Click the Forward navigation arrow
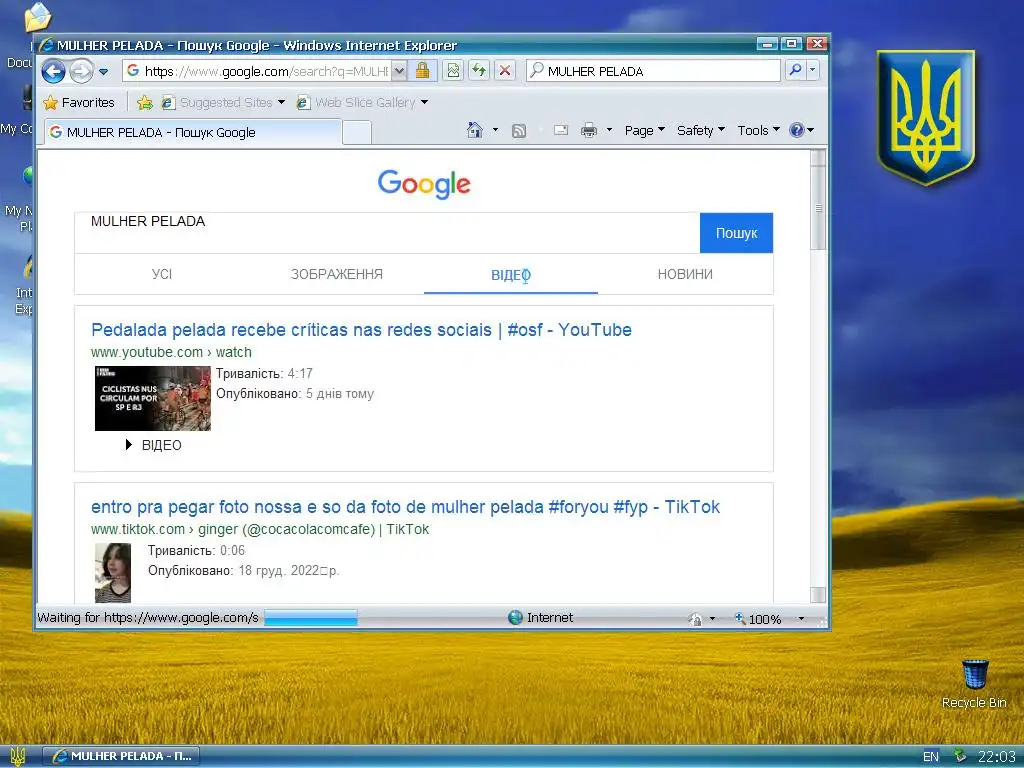The height and width of the screenshot is (768, 1024). (x=81, y=71)
